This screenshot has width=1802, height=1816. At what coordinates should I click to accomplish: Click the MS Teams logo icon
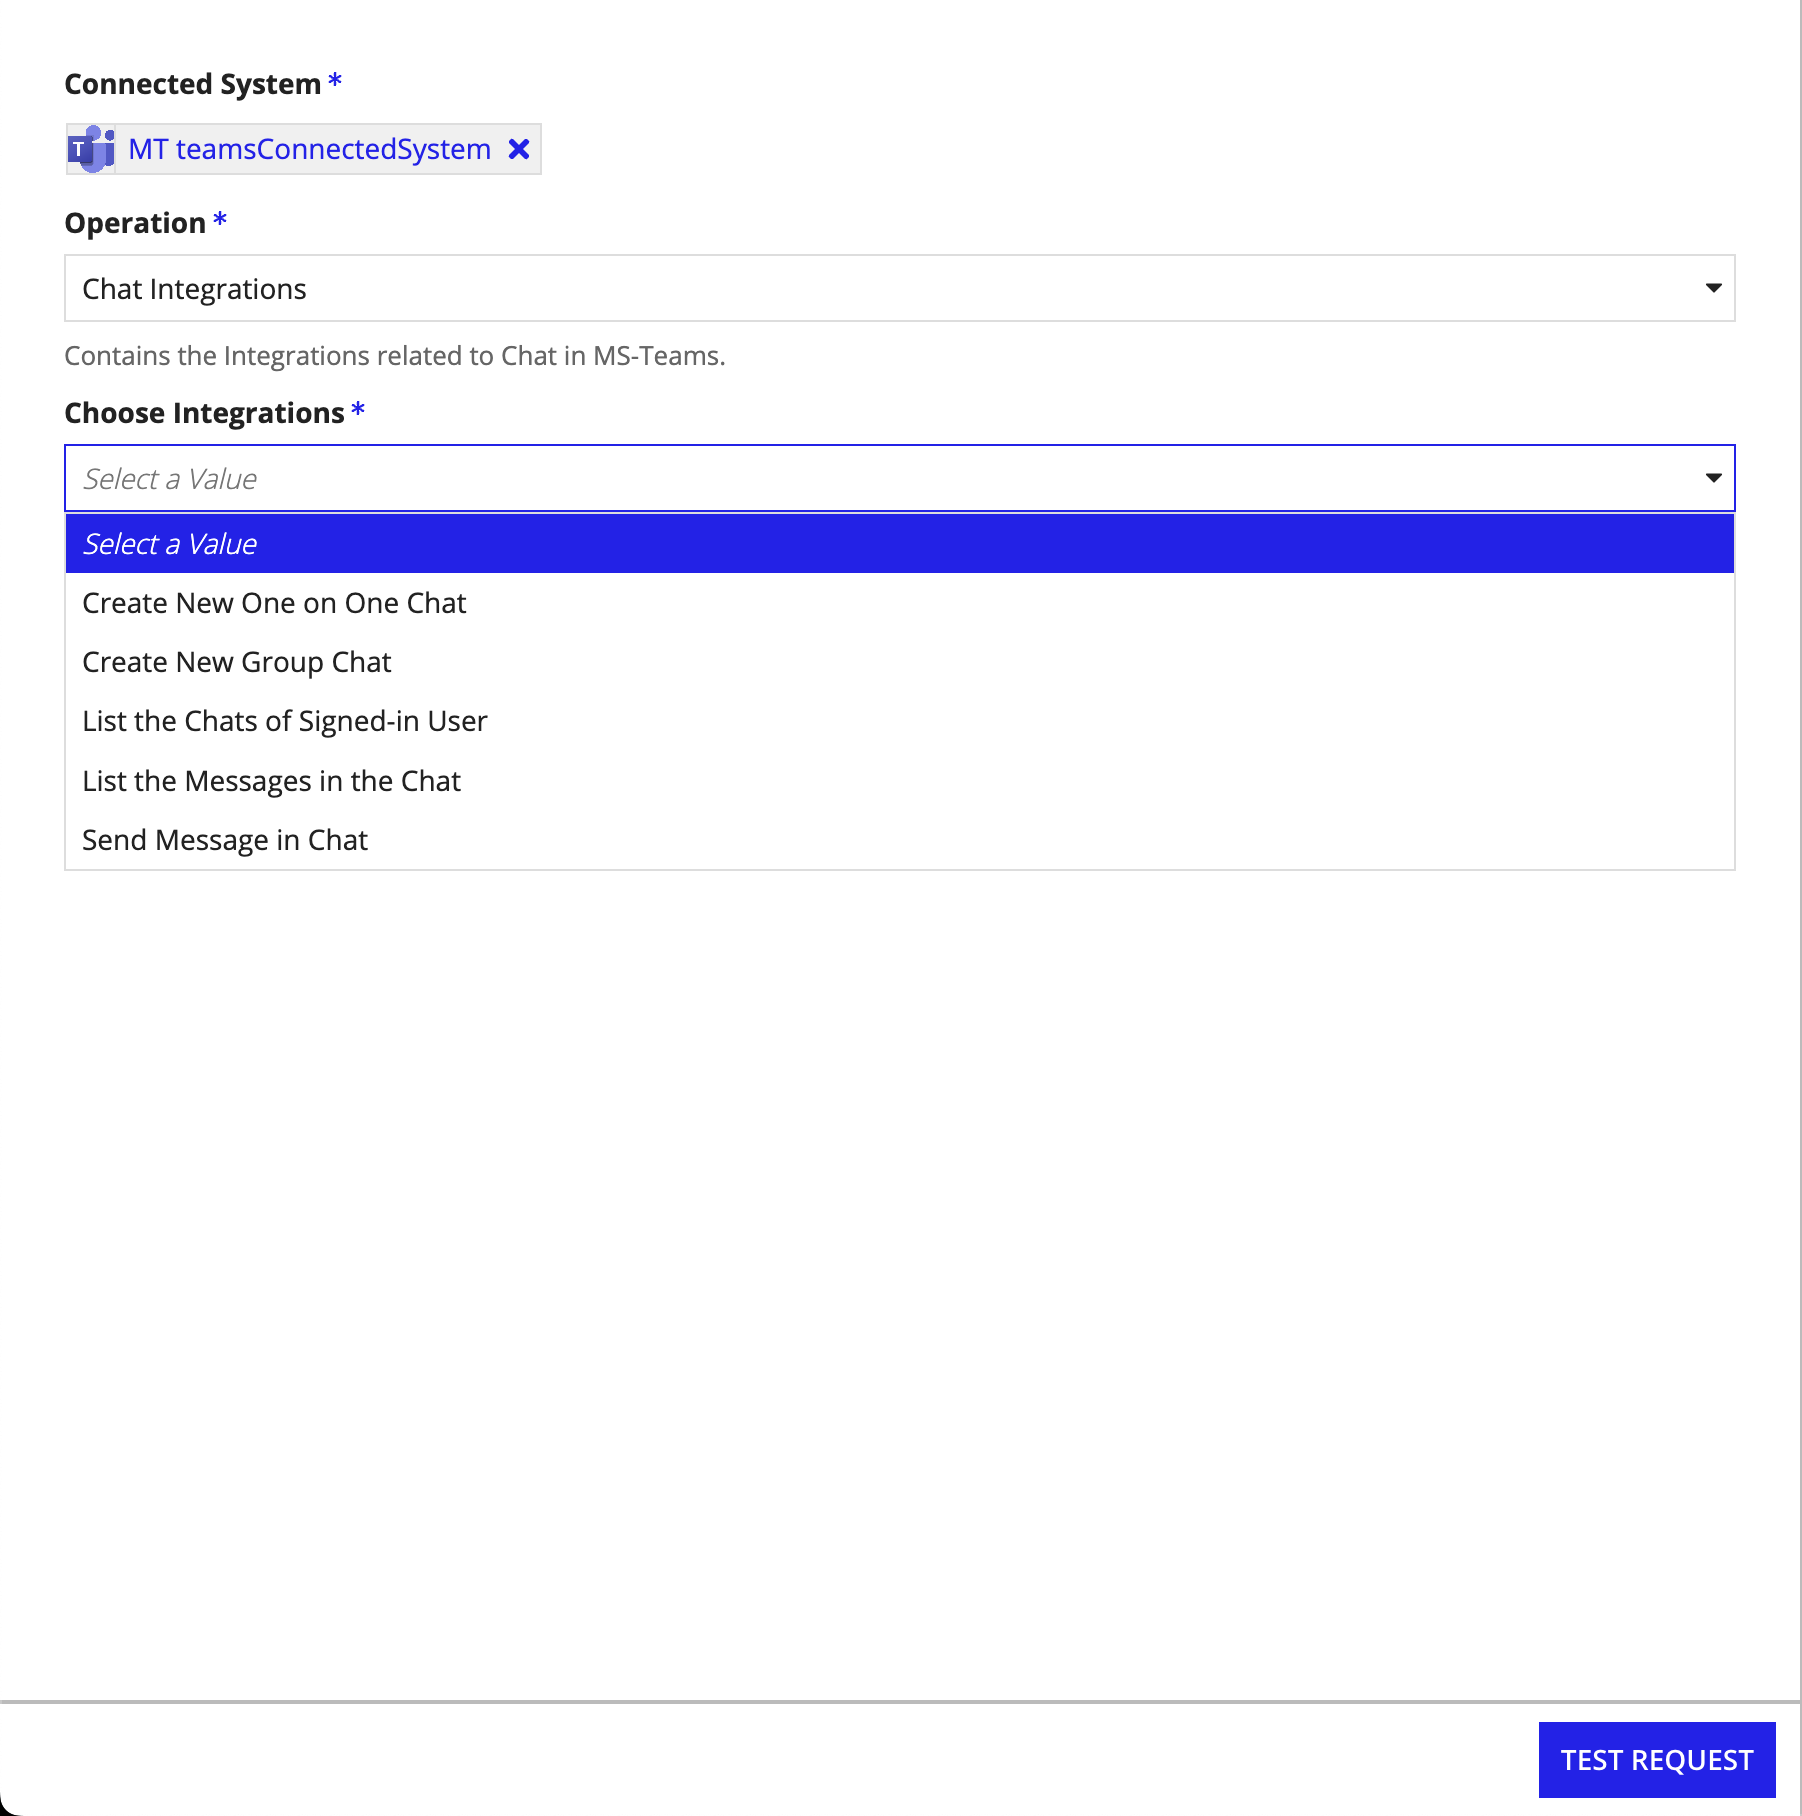[92, 150]
